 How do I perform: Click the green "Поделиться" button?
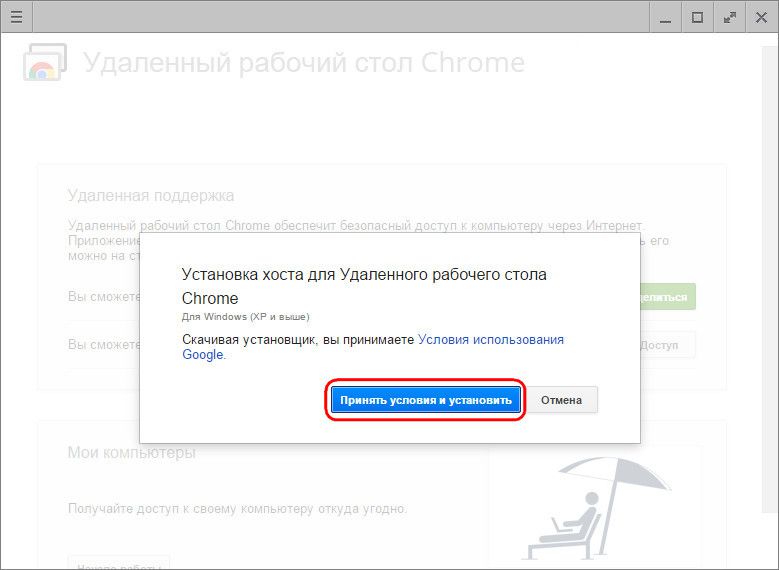click(667, 297)
